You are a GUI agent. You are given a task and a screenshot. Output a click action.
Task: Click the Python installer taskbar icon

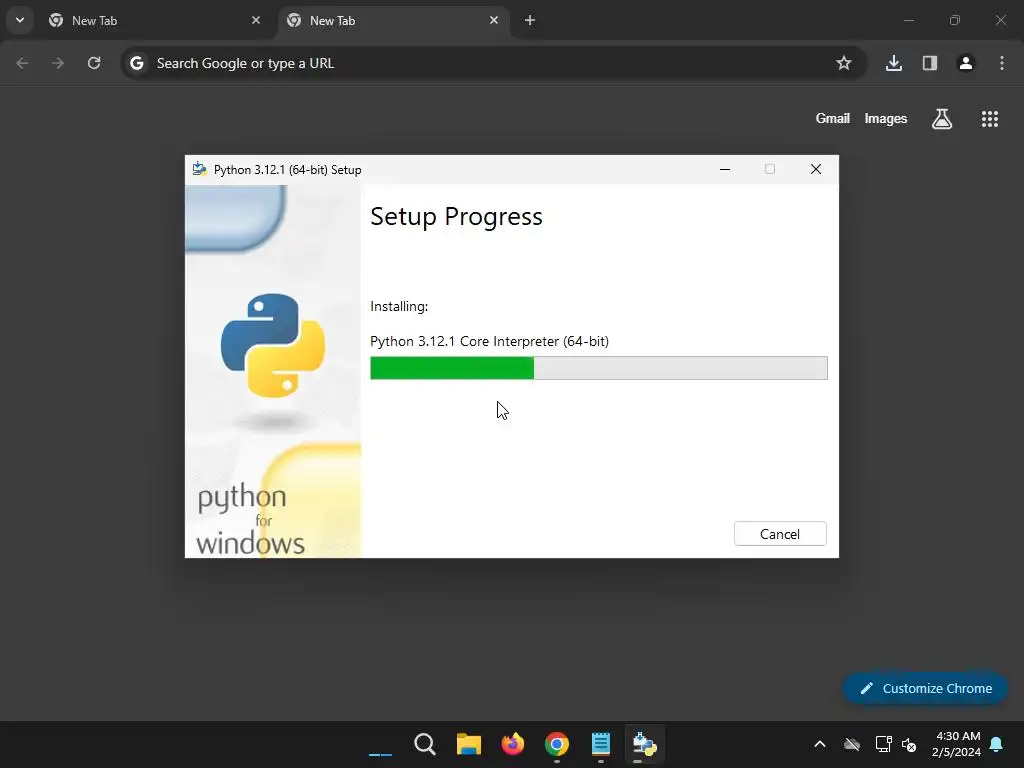[x=645, y=744]
